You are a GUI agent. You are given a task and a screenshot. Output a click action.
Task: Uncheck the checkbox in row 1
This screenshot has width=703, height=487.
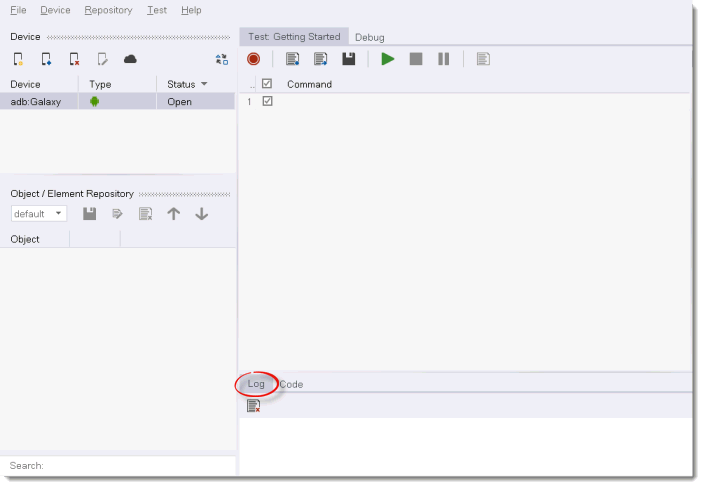pos(267,102)
